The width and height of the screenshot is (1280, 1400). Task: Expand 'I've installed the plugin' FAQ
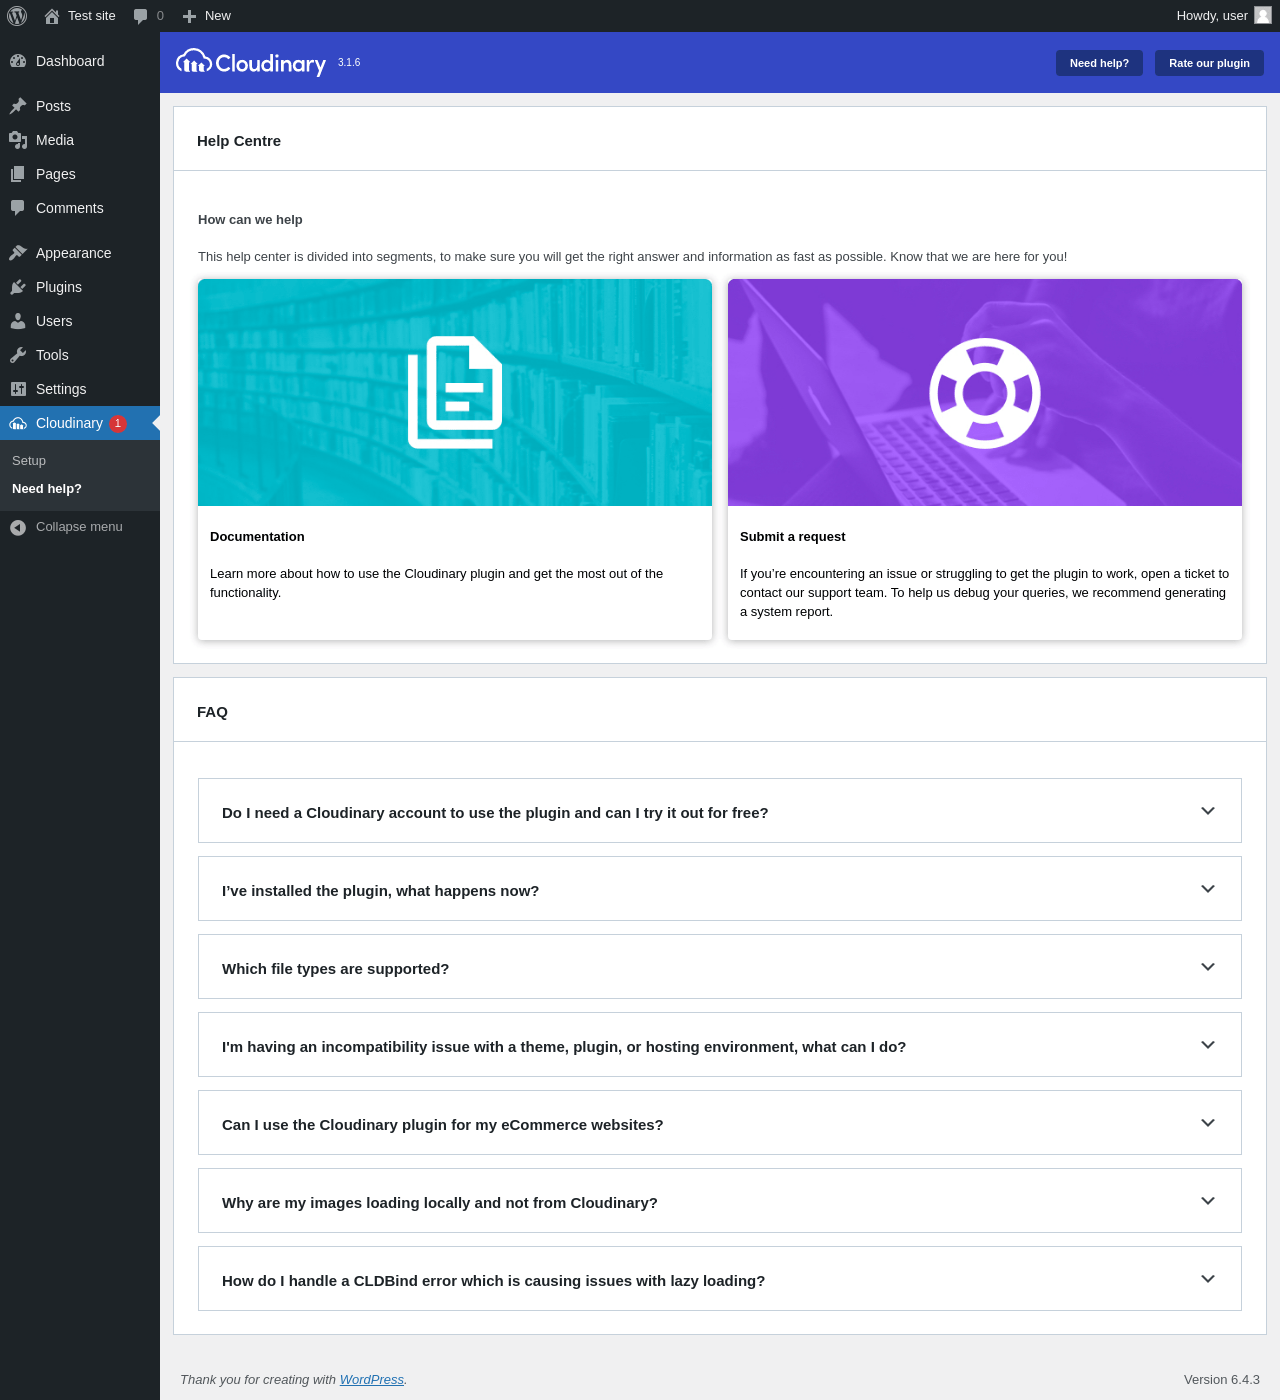pos(1207,889)
